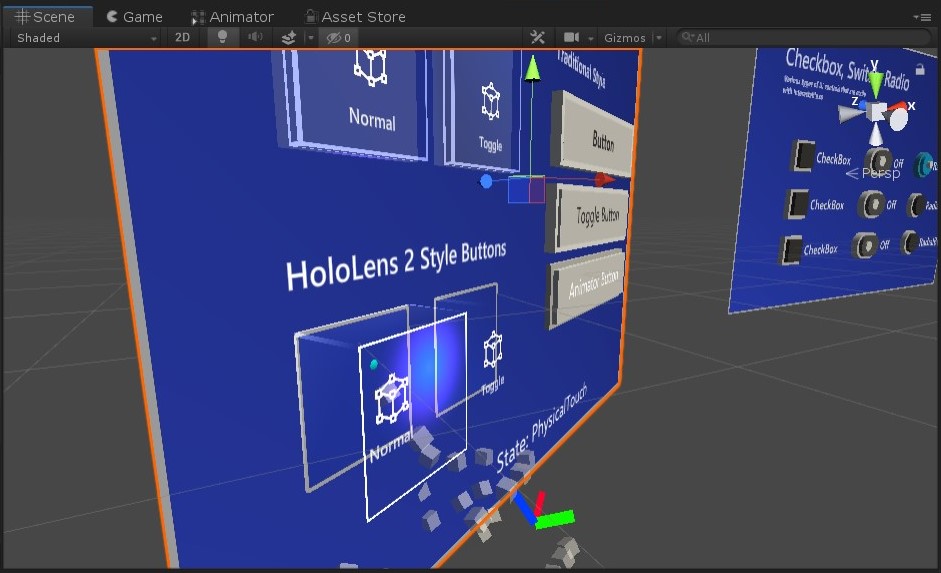Click the scene camera settings icon
Viewport: 941px width, 573px height.
point(571,38)
